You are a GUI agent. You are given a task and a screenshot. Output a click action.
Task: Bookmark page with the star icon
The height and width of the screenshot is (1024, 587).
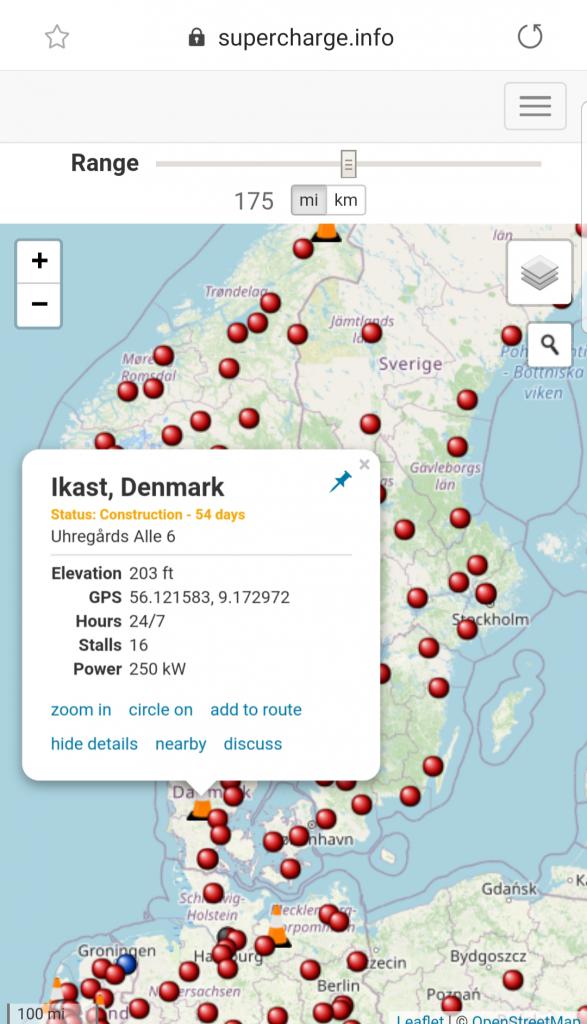coord(57,37)
